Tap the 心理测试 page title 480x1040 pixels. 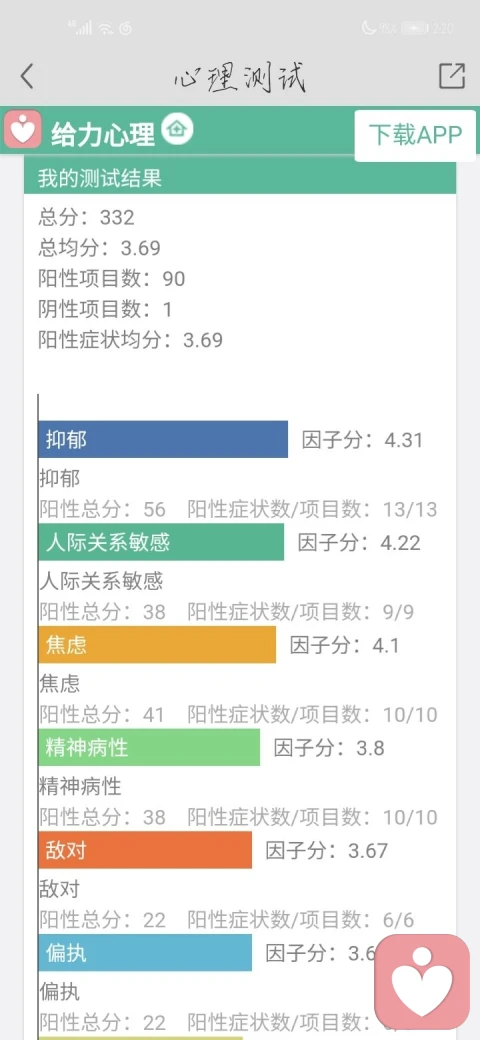point(240,78)
